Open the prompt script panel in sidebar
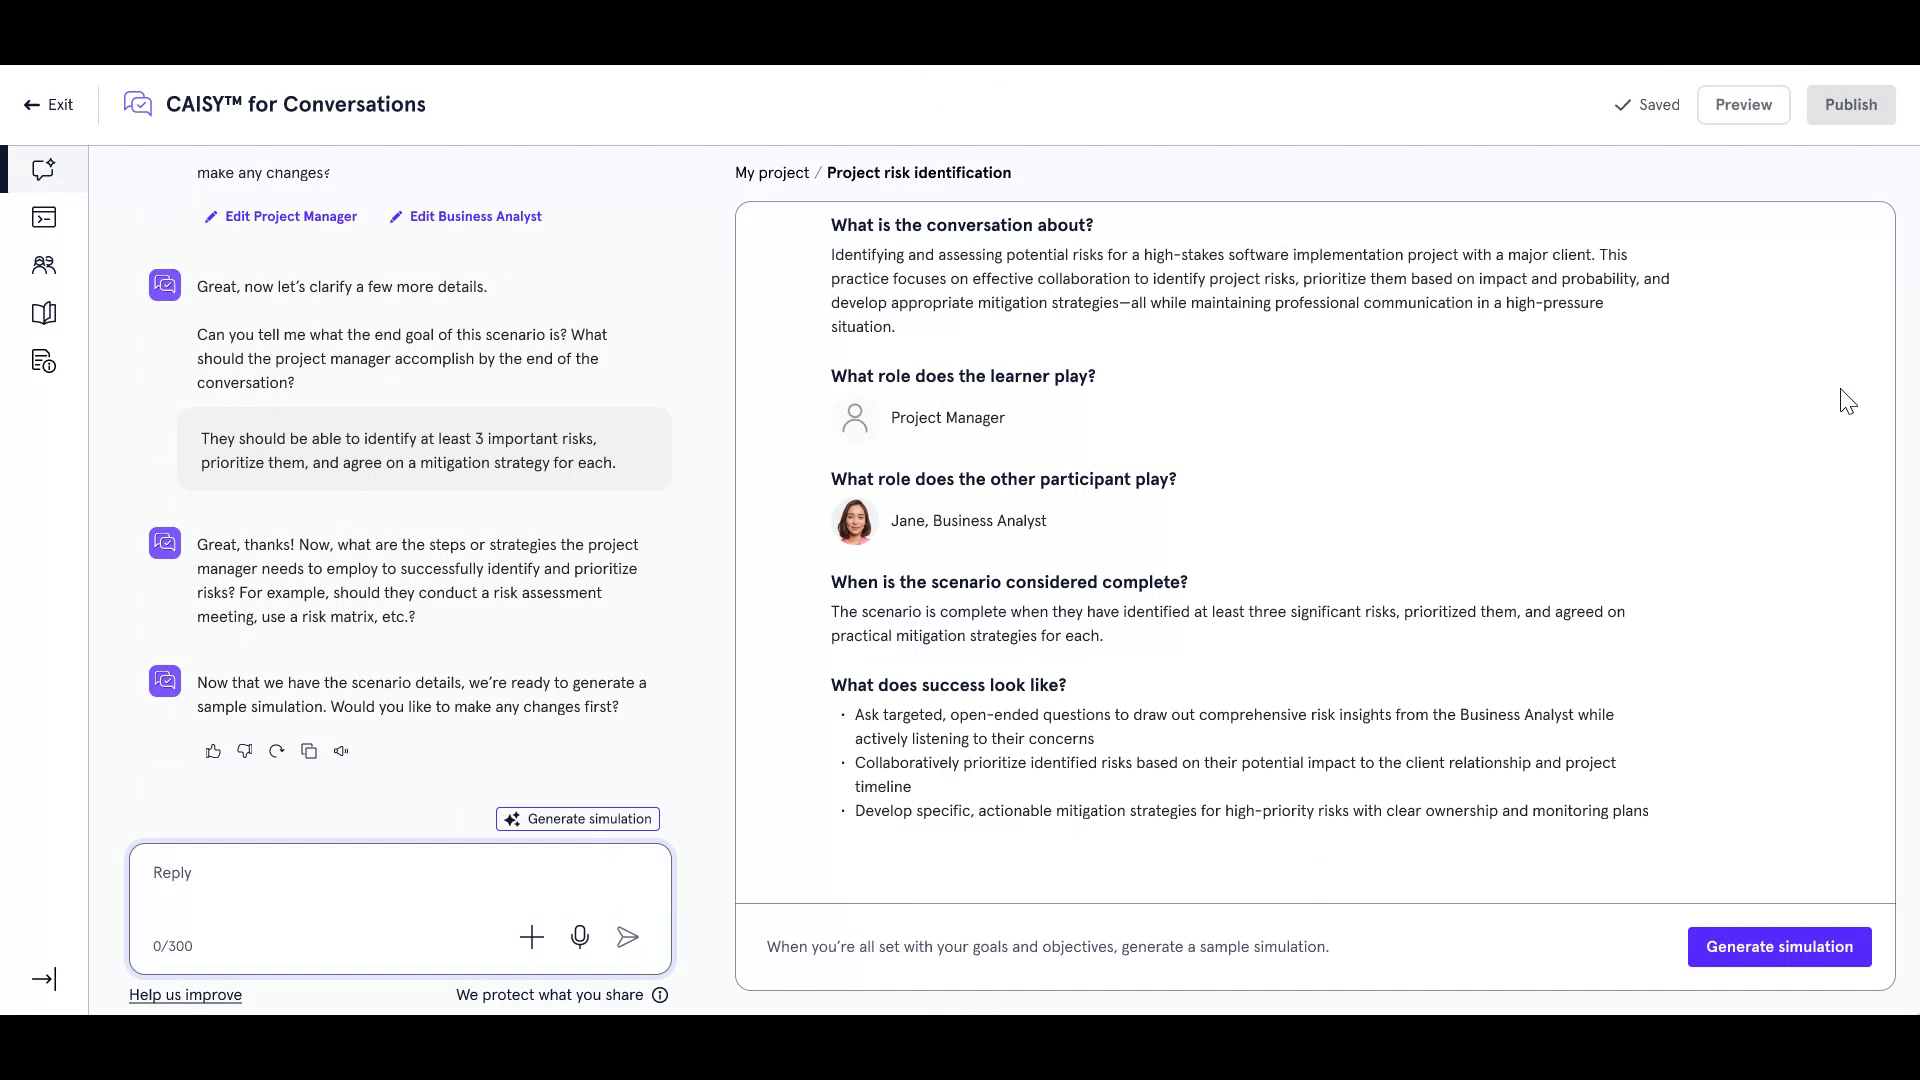This screenshot has height=1080, width=1920. coord(42,217)
